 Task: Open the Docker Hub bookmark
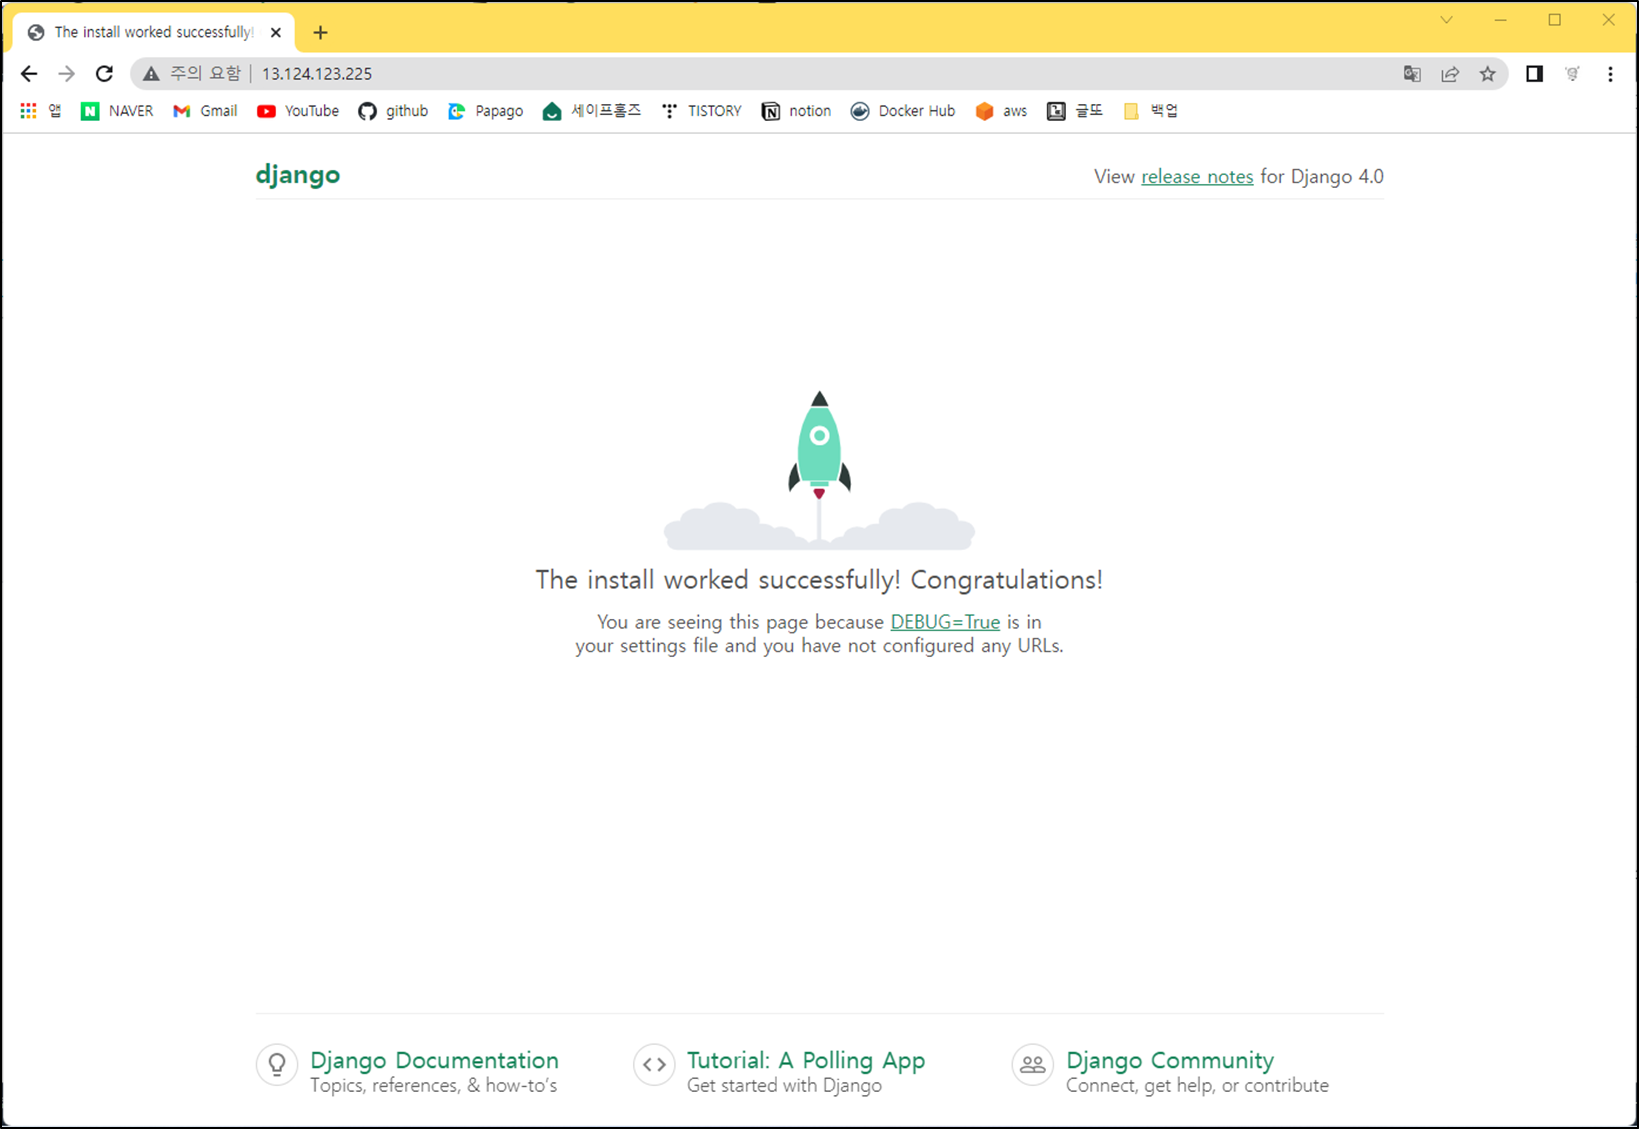point(903,111)
